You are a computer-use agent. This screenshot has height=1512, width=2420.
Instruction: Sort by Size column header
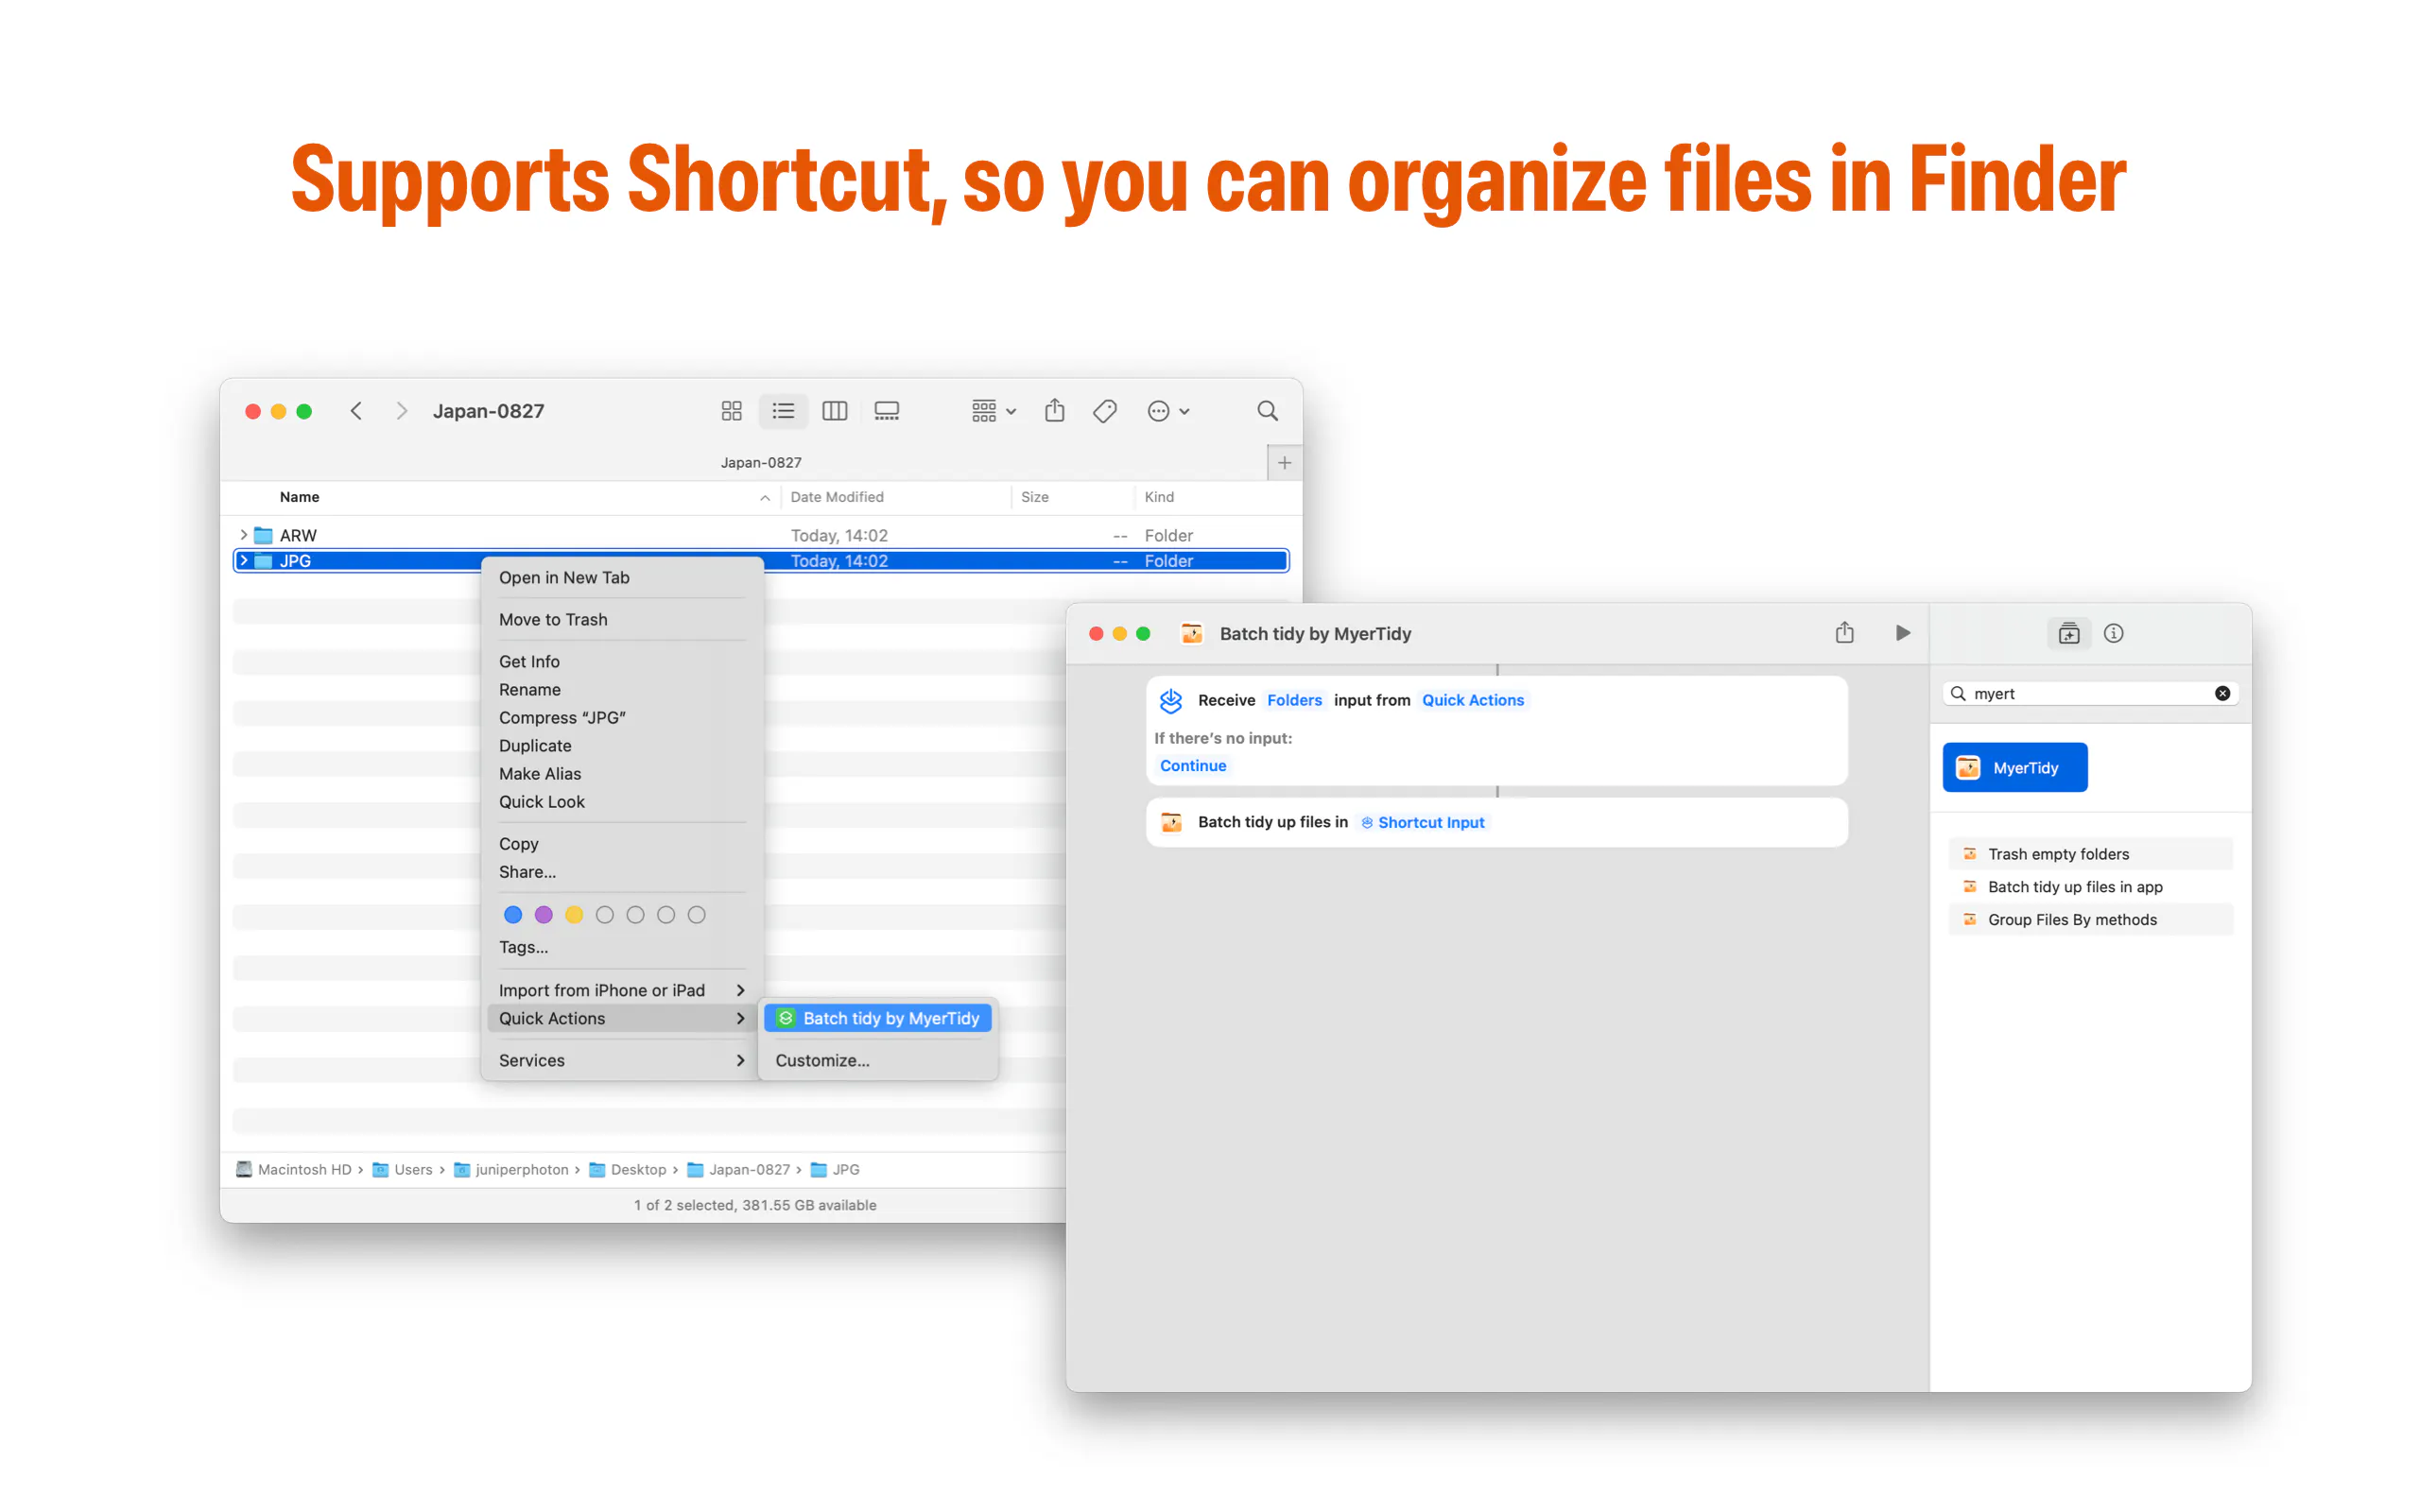(1034, 497)
